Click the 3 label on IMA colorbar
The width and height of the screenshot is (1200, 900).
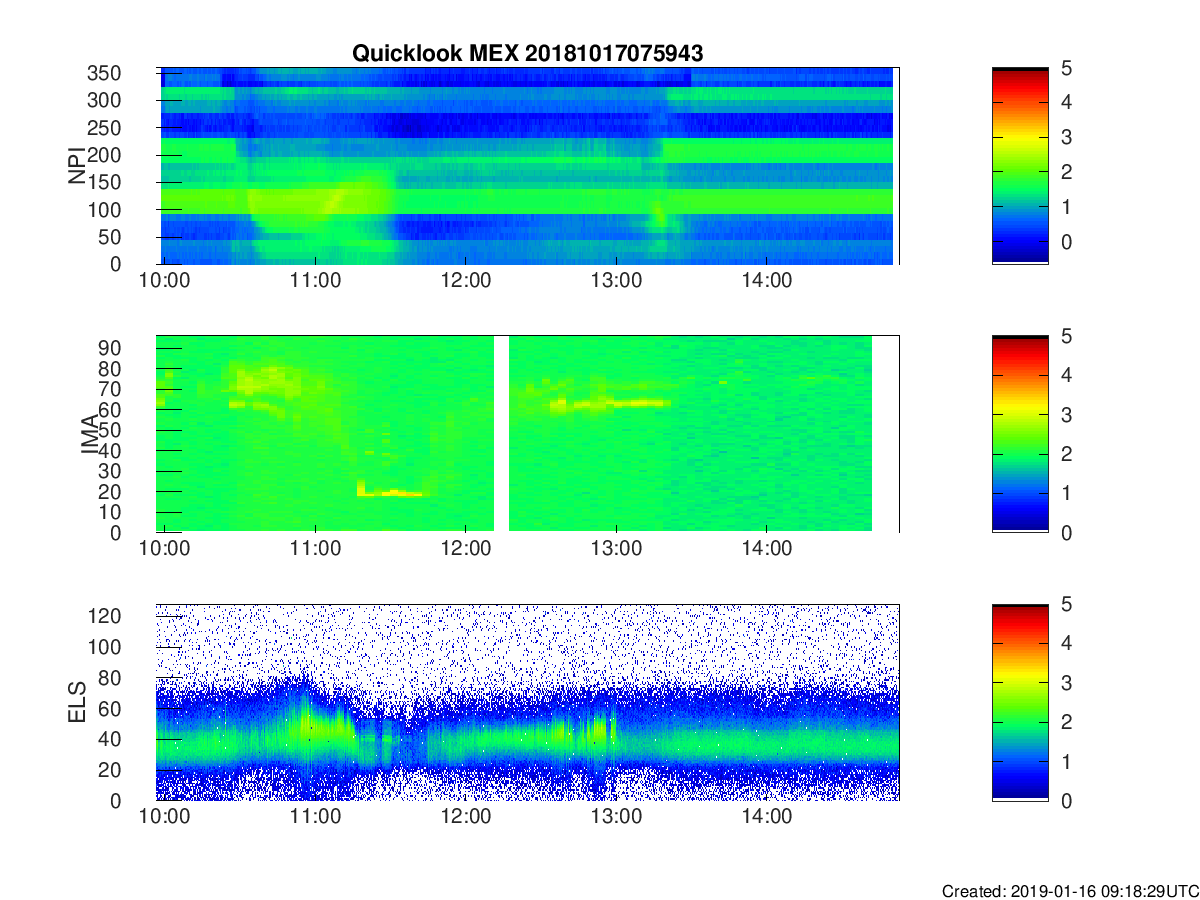pos(1069,415)
